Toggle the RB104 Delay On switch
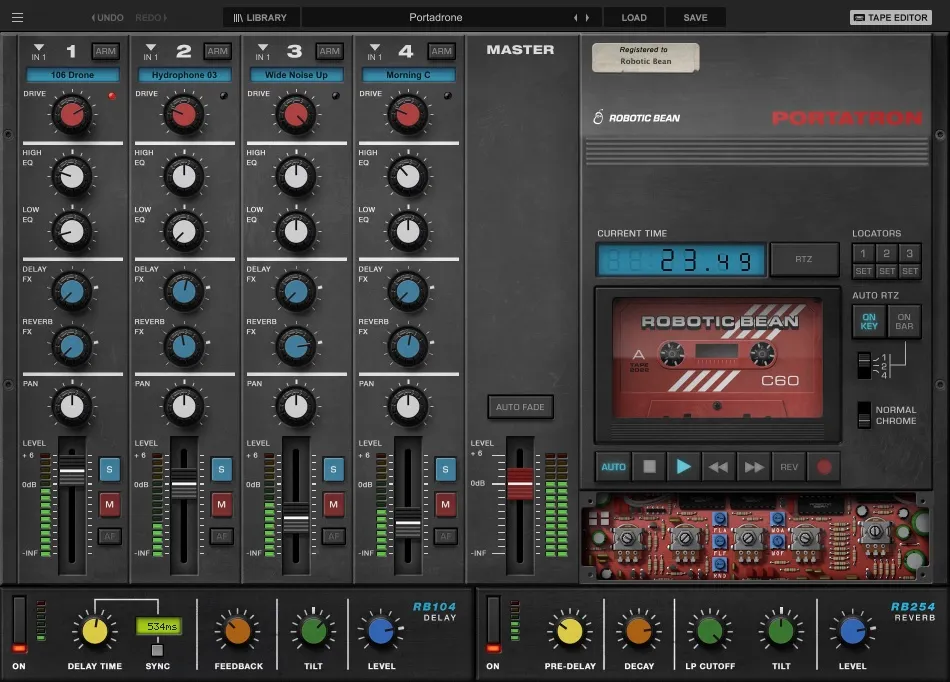The image size is (950, 682). [19, 625]
